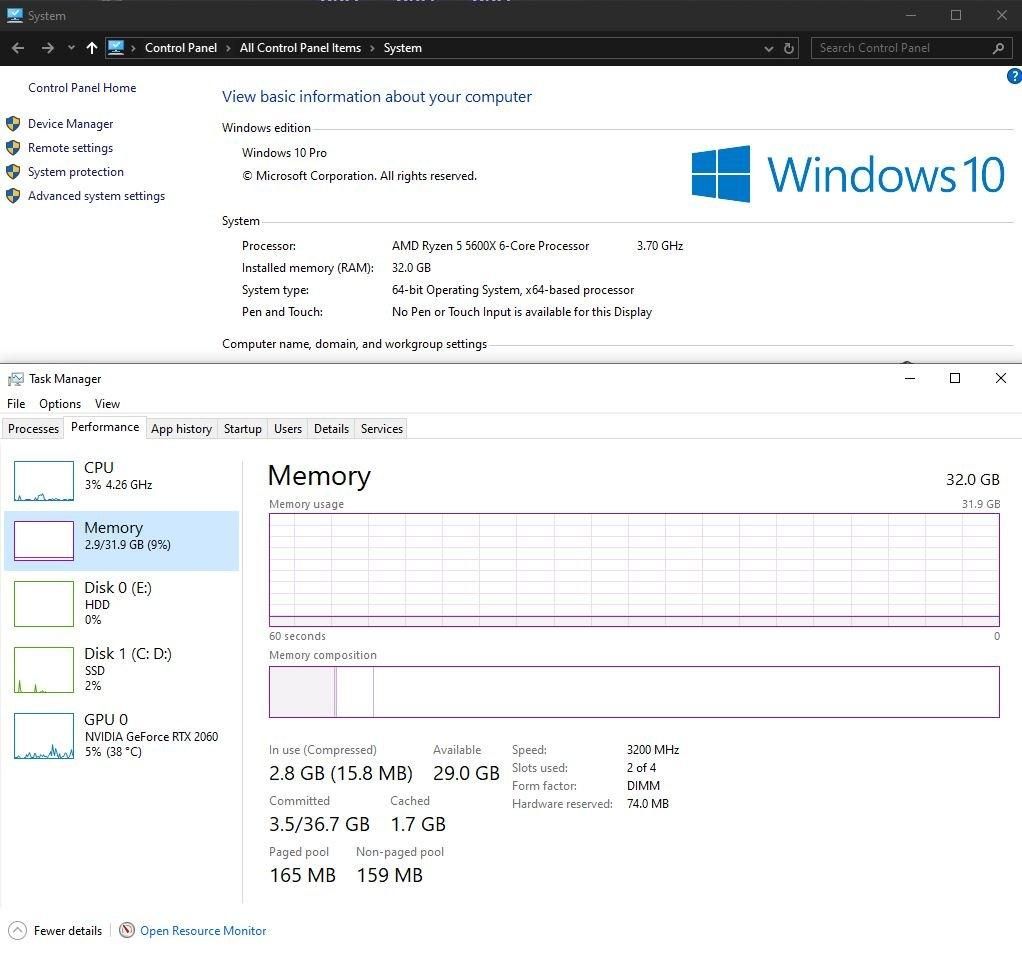
Task: Click the Committed value 3.5/36.7 GB
Action: tap(319, 824)
